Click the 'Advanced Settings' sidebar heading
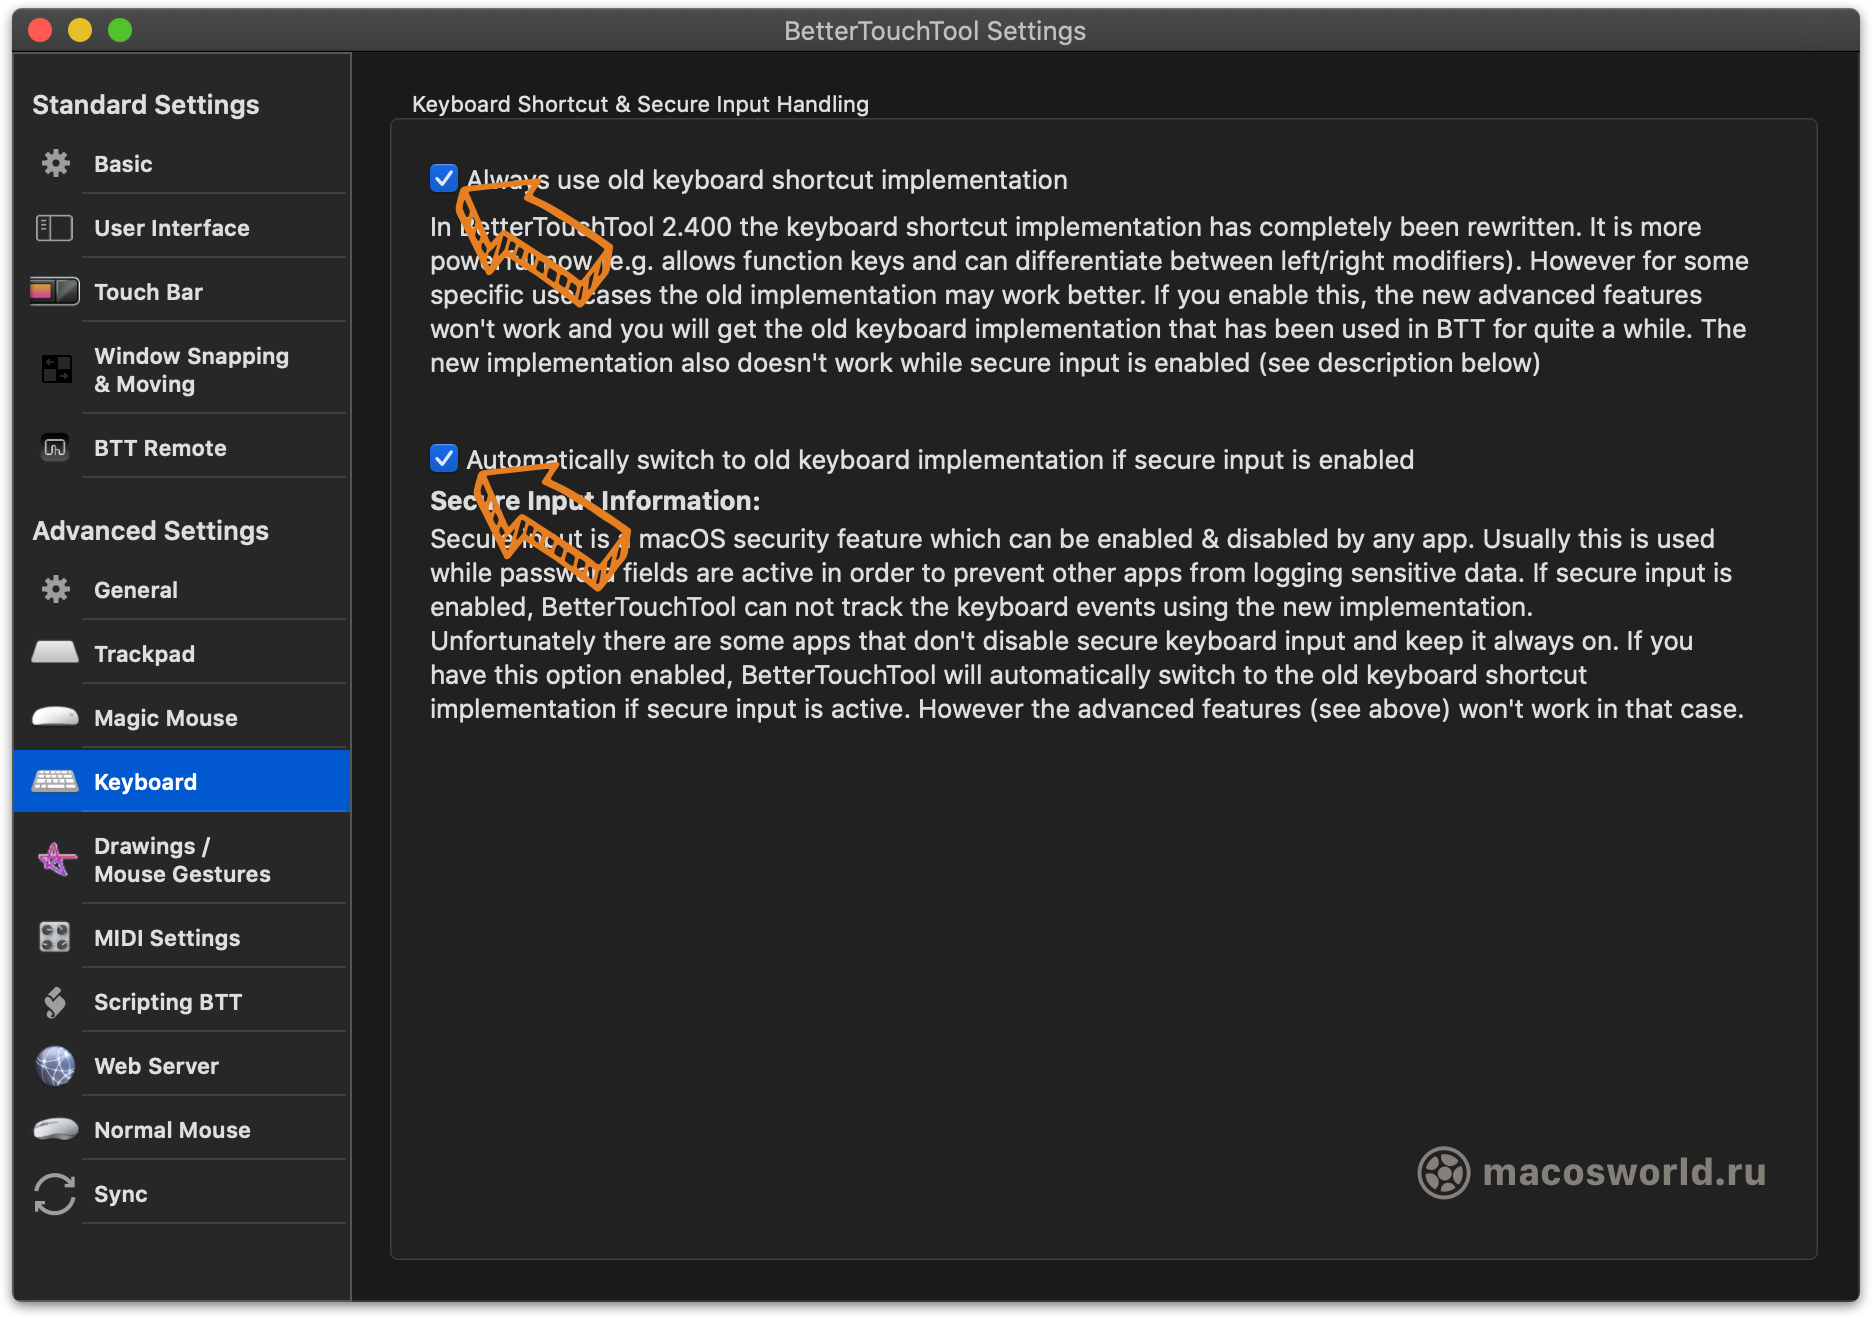 (151, 531)
